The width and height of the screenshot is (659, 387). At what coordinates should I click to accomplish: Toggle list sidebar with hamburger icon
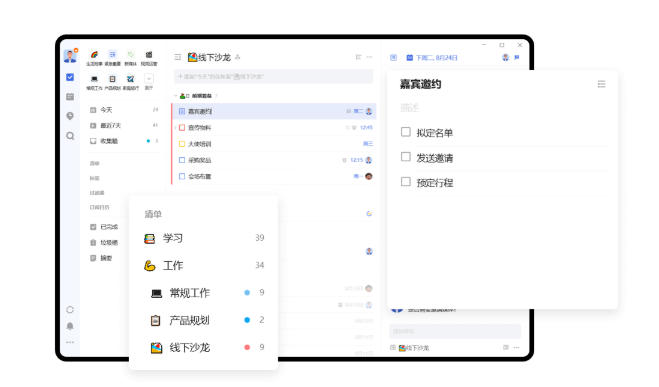click(178, 57)
